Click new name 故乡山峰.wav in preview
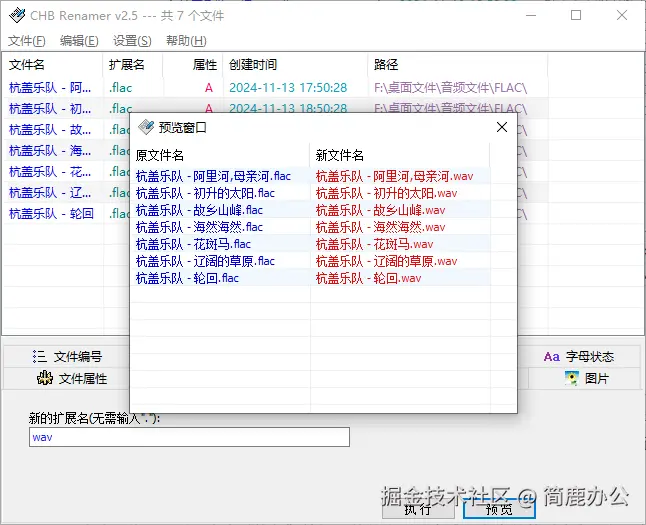646x525 pixels. tap(380, 210)
